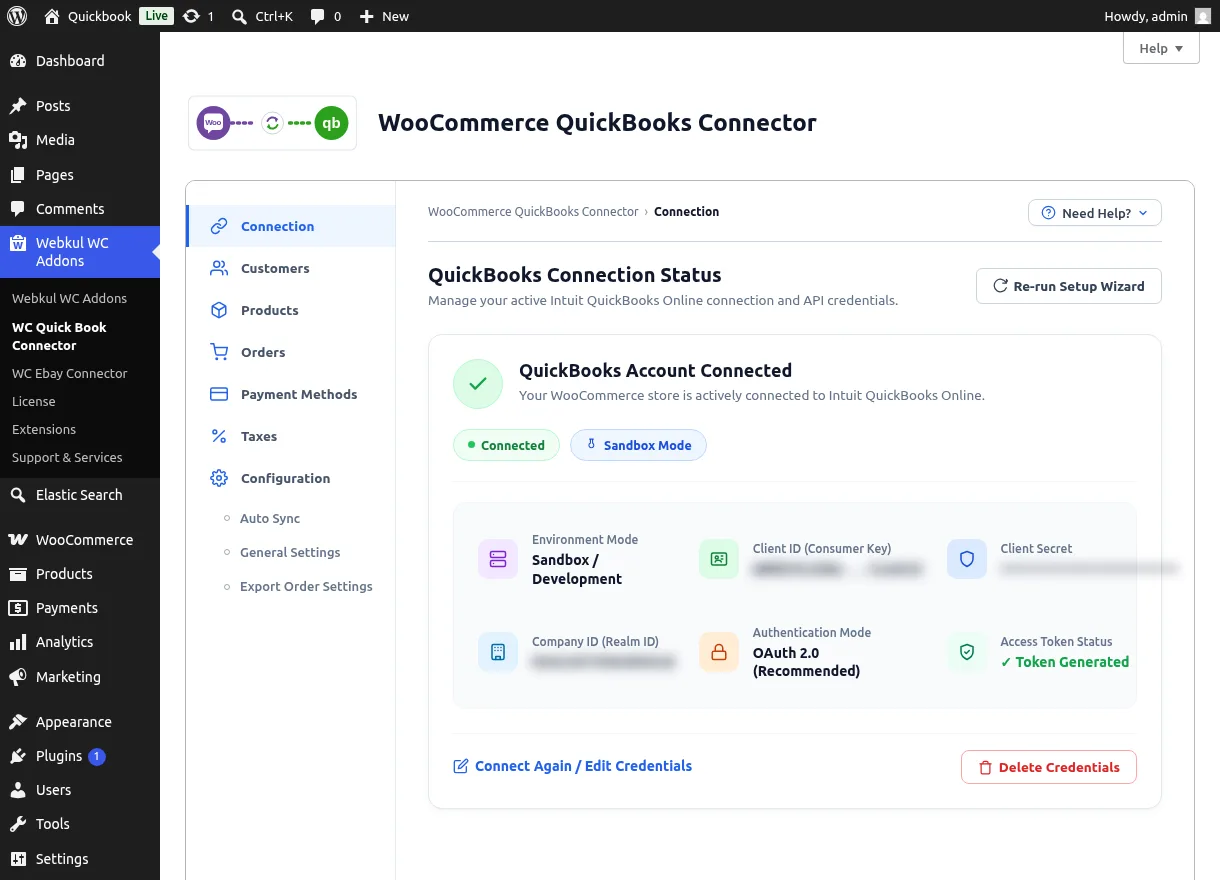The width and height of the screenshot is (1220, 880).
Task: Open Settings admin menu
Action: [80, 858]
